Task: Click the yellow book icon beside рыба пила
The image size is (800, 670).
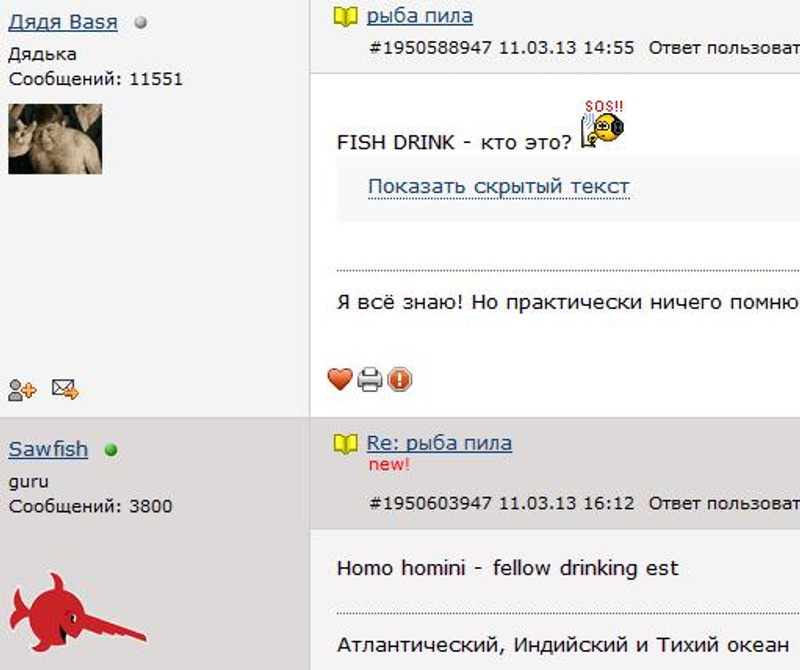Action: point(345,17)
